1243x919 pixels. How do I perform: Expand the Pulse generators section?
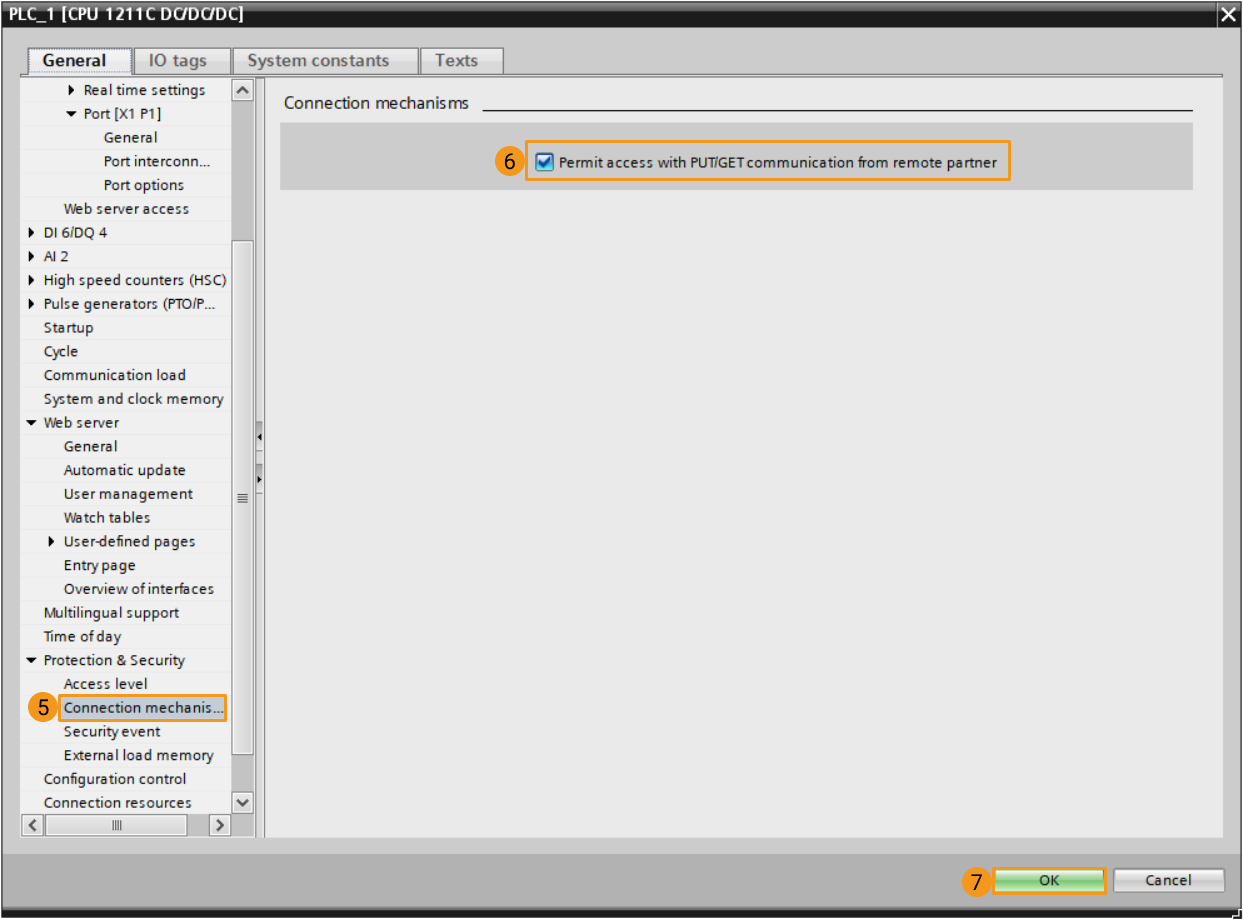pyautogui.click(x=31, y=304)
